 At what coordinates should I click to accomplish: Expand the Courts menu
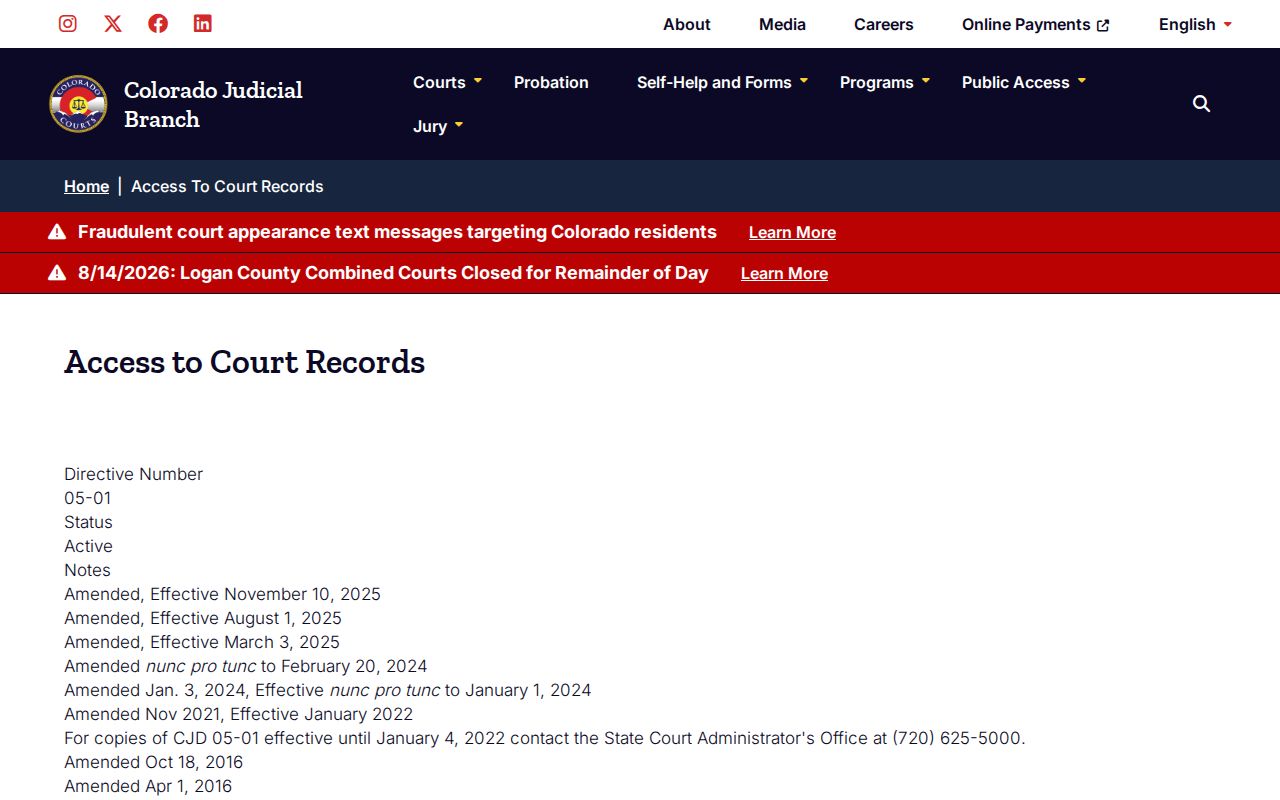447,82
